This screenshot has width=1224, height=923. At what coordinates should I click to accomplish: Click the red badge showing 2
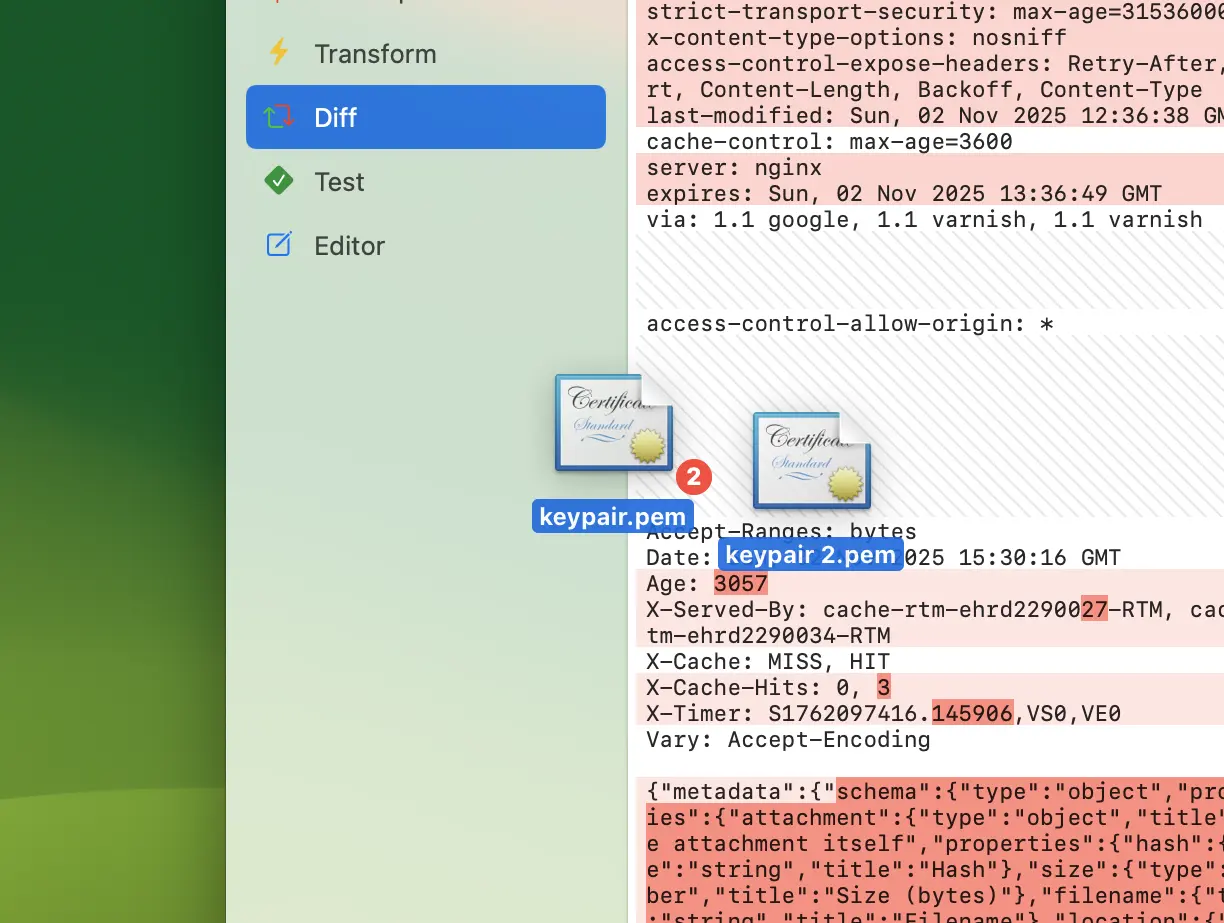(693, 477)
